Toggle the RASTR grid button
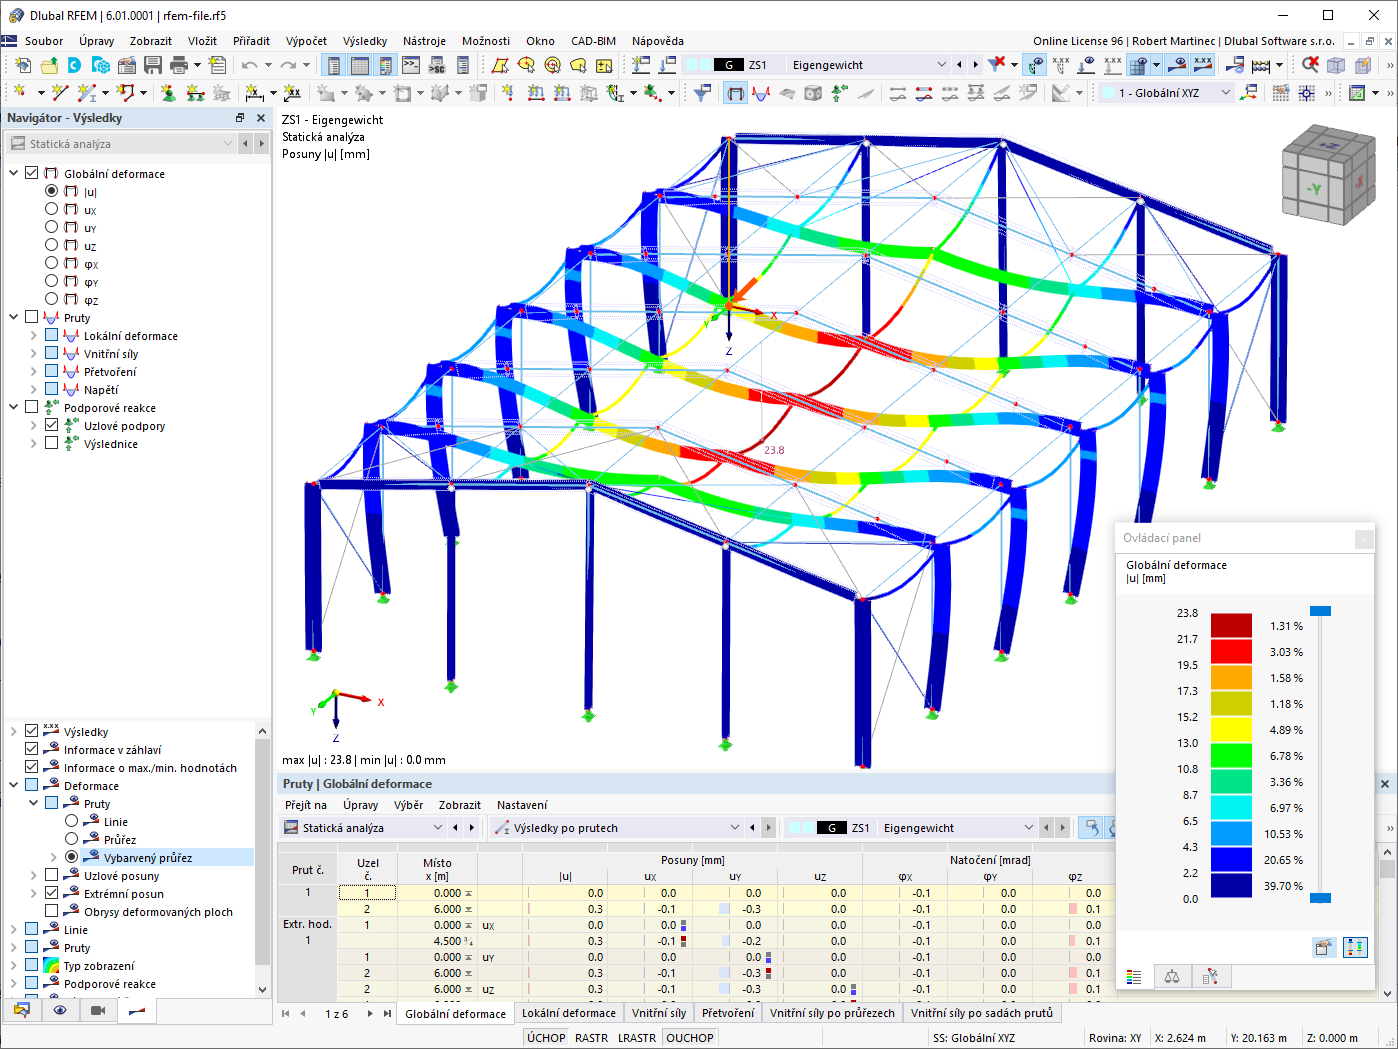Viewport: 1398px width, 1049px height. coord(591,1038)
